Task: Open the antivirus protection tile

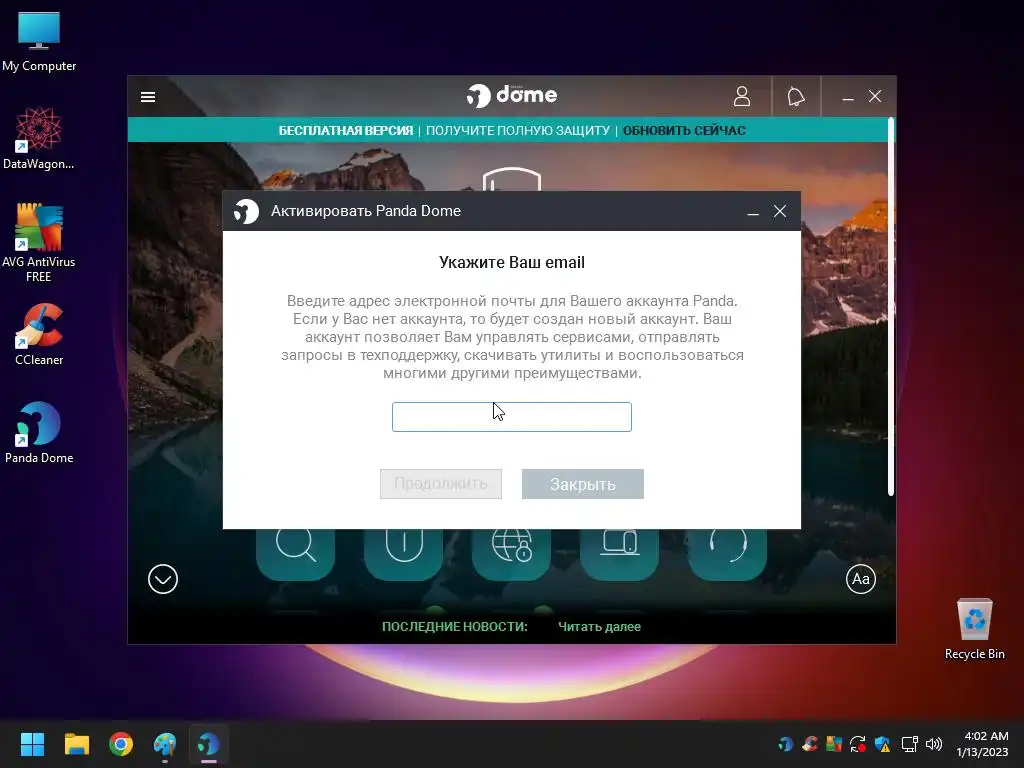Action: [404, 554]
